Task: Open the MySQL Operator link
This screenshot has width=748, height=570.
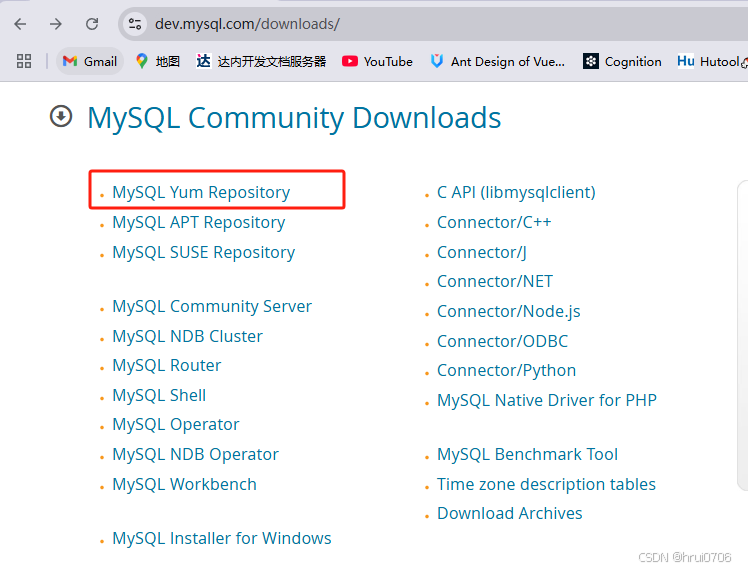Action: tap(176, 425)
